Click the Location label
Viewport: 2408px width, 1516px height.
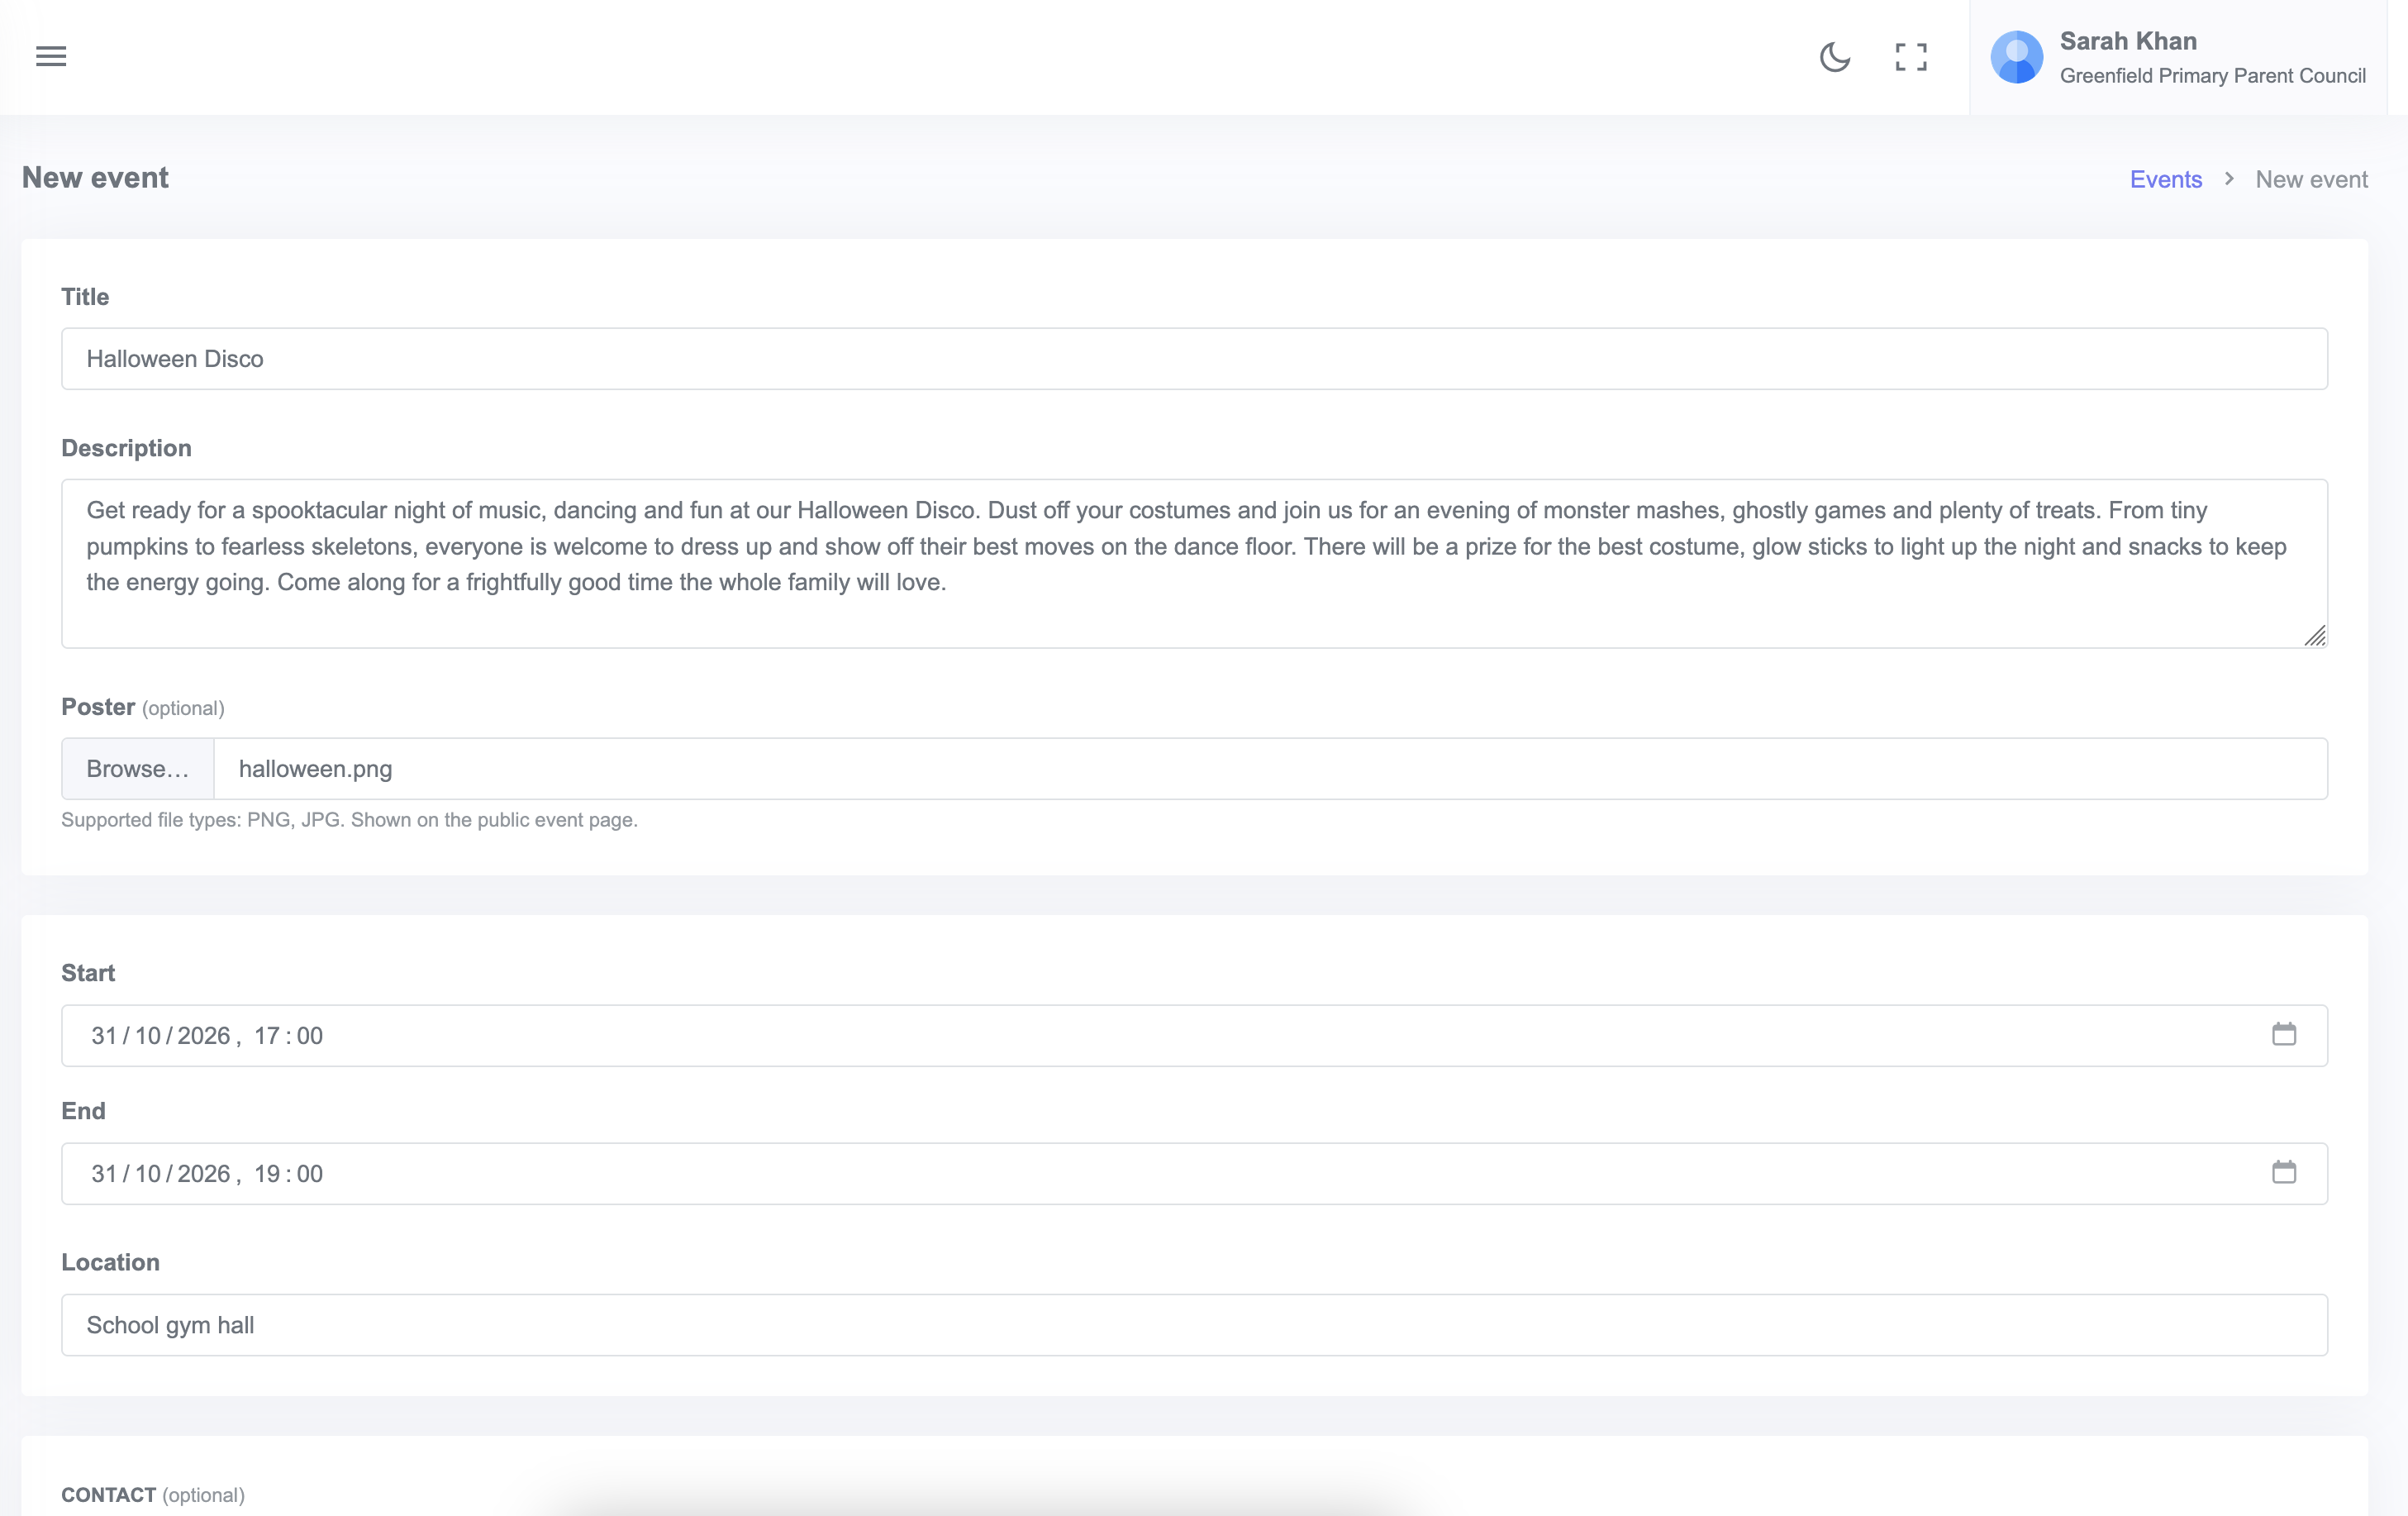(x=110, y=1262)
